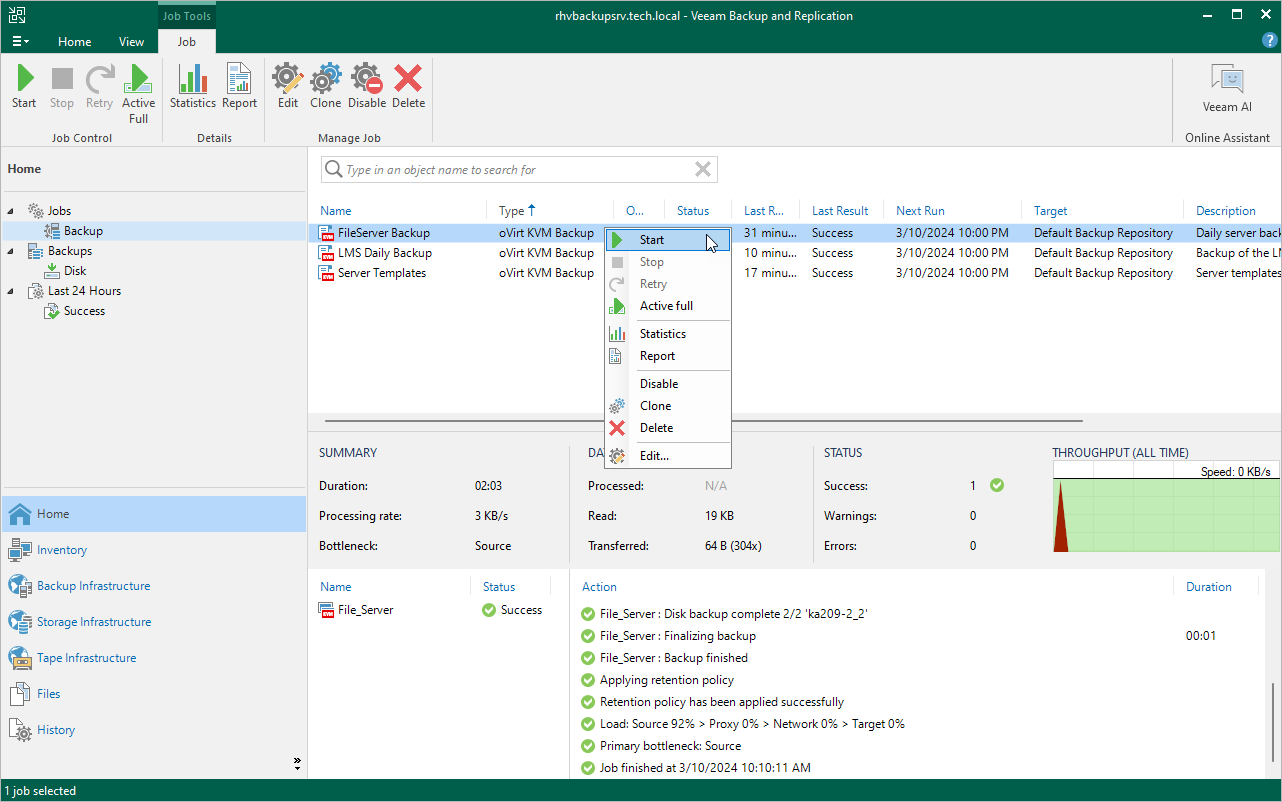The width and height of the screenshot is (1282, 802).
Task: Clear the search box with X
Action: tap(704, 169)
